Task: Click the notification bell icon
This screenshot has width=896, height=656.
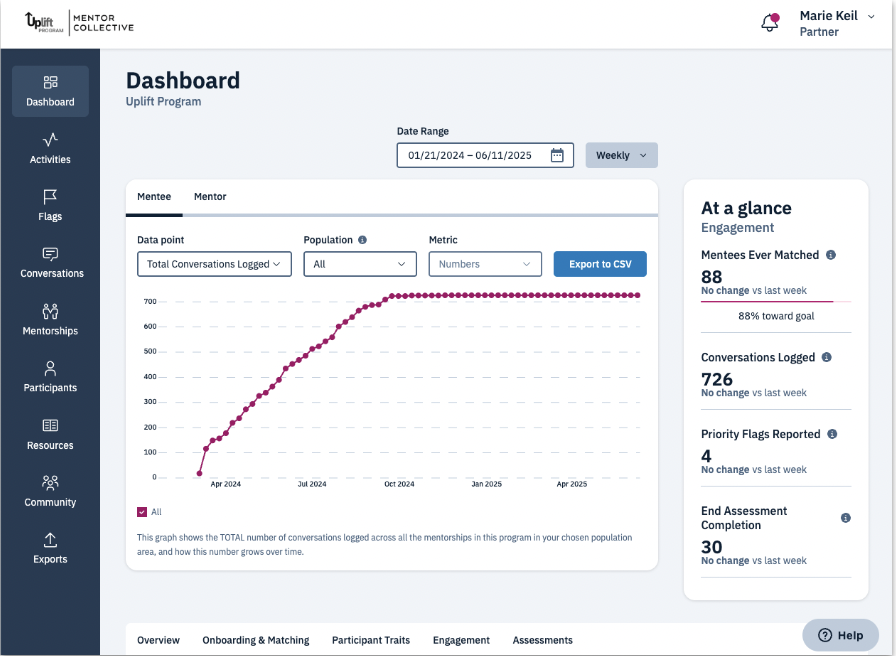Action: [x=769, y=23]
